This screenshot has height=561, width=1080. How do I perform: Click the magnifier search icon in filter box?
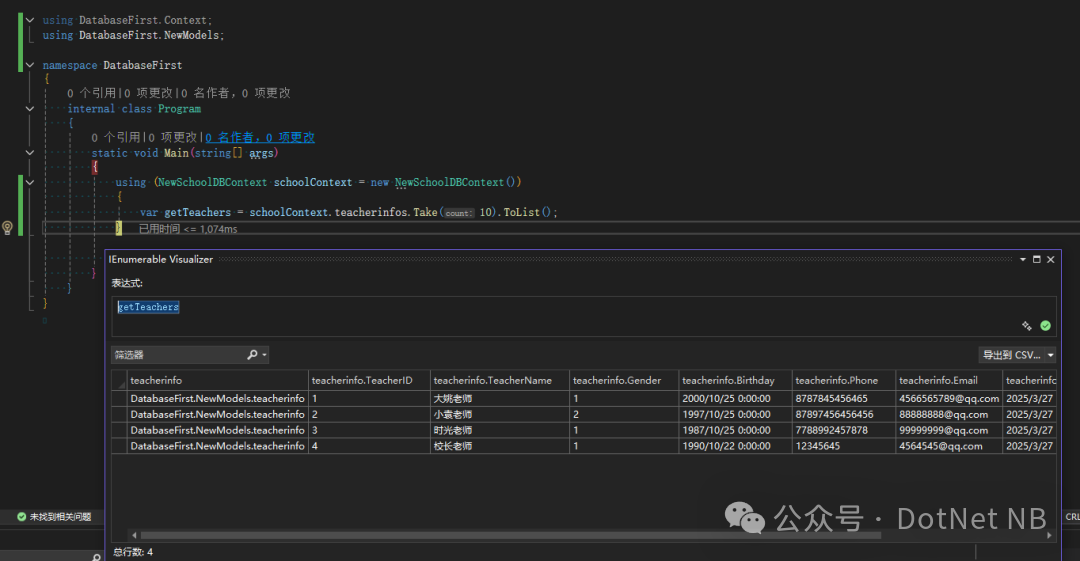[x=252, y=354]
